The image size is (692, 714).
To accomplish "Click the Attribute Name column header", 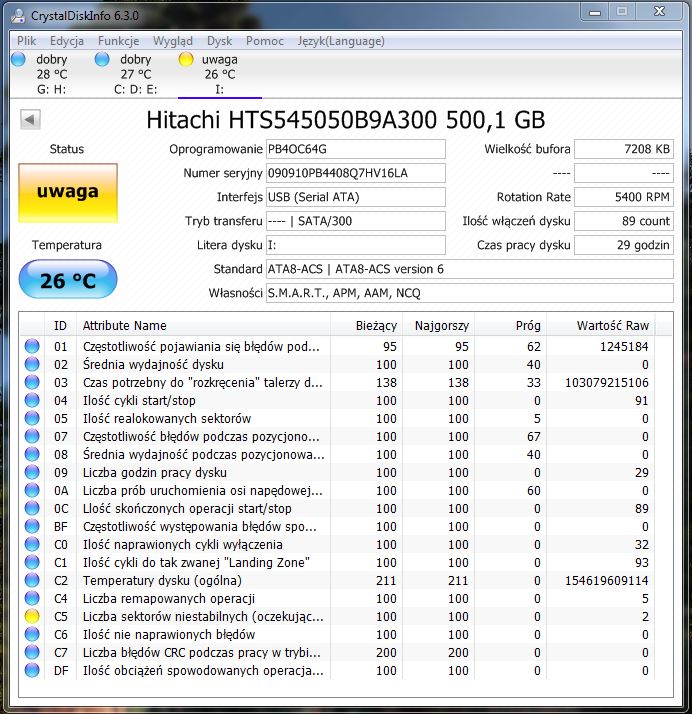I will [x=204, y=326].
